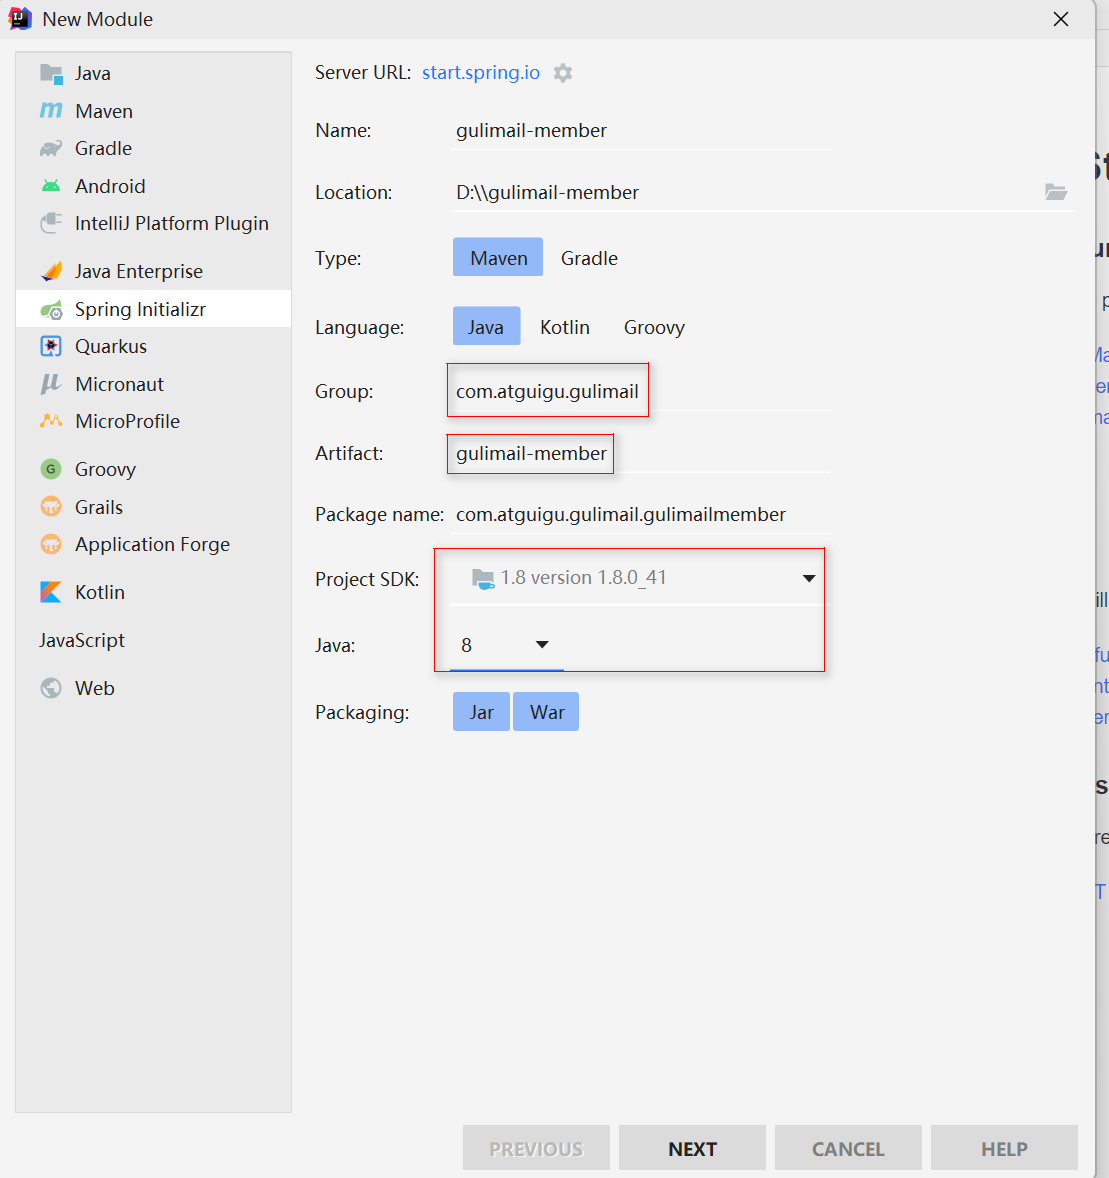The height and width of the screenshot is (1178, 1109).
Task: Select Maven as project type
Action: pyautogui.click(x=498, y=258)
